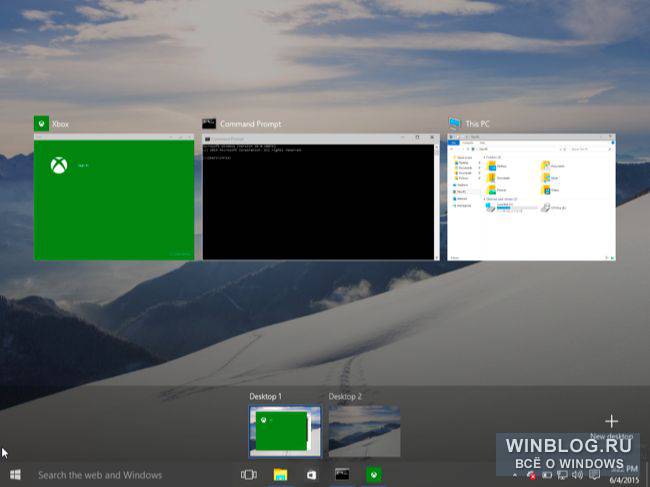Click the Command Prompt icon above its thumbnail
This screenshot has height=487, width=650.
coord(209,124)
